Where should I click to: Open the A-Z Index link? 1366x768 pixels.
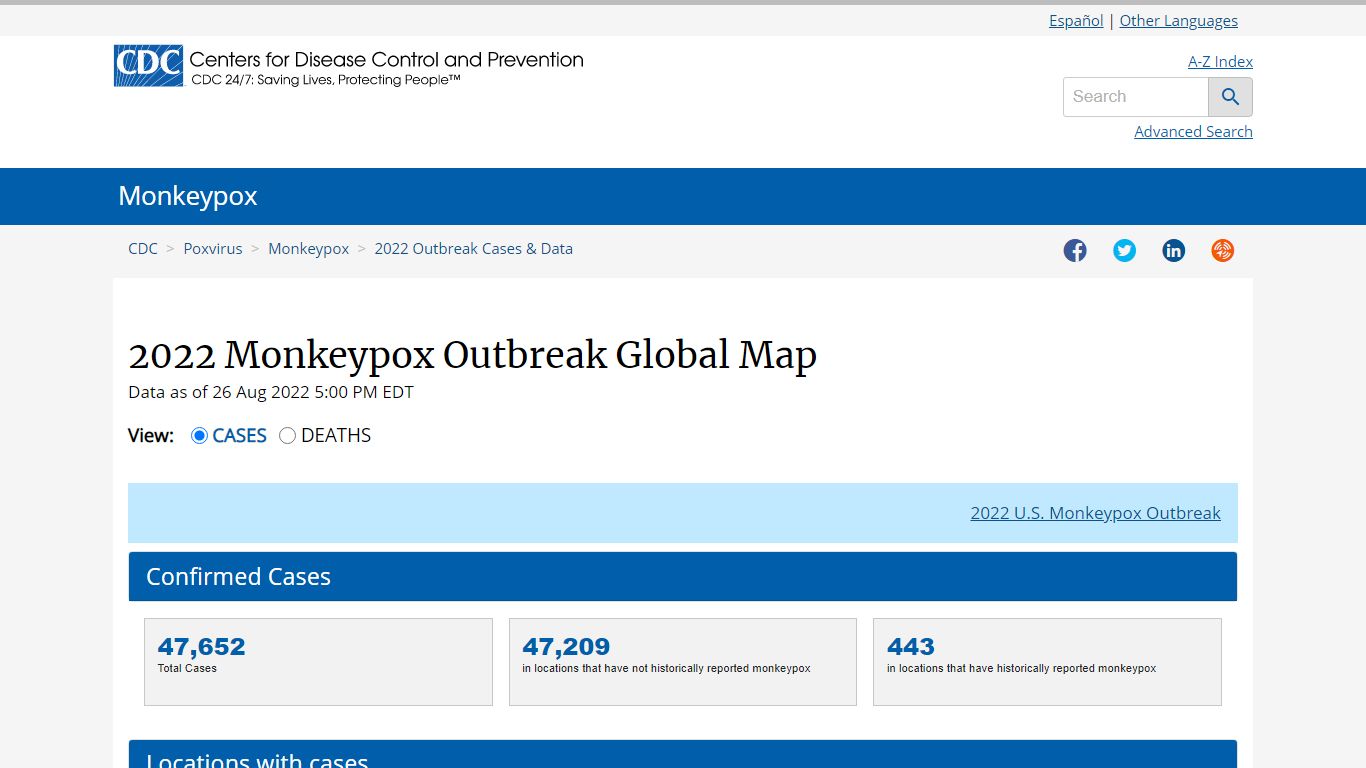tap(1220, 62)
